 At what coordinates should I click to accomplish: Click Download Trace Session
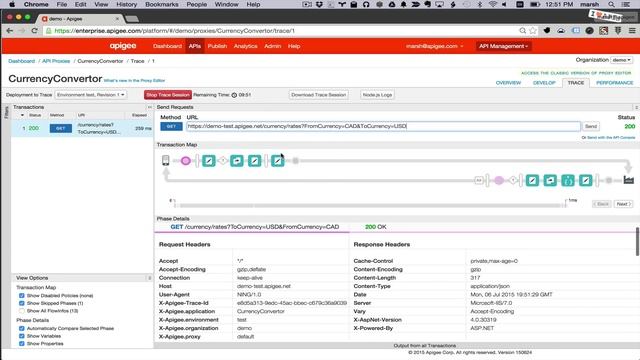[318, 95]
